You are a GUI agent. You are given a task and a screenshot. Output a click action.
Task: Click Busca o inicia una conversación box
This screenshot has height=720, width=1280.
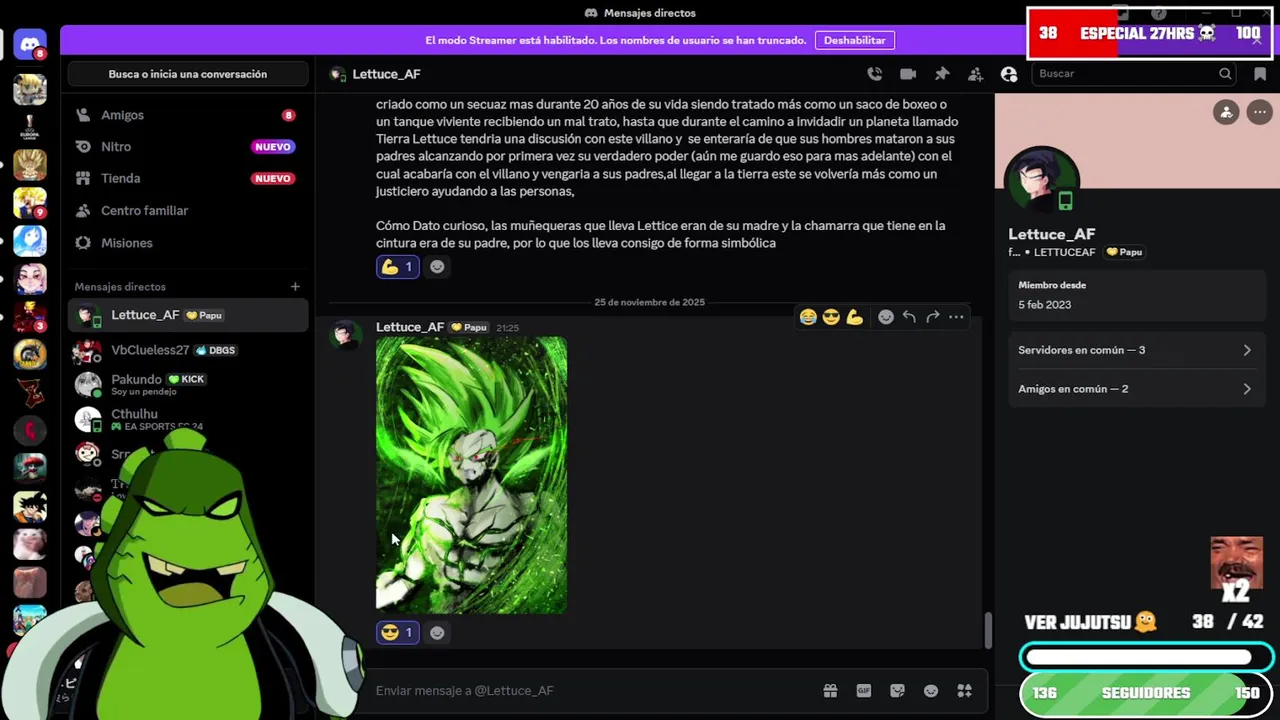188,74
